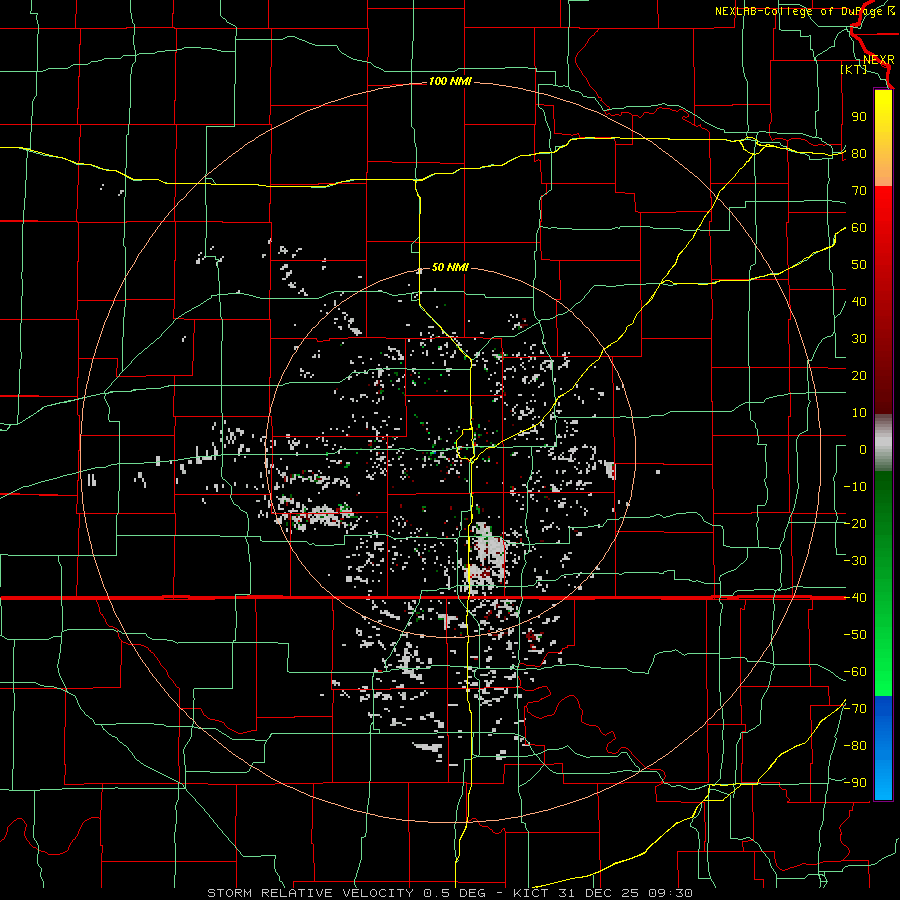The height and width of the screenshot is (900, 900).
Task: Click the -70 value on the velocity scale
Action: [x=855, y=708]
